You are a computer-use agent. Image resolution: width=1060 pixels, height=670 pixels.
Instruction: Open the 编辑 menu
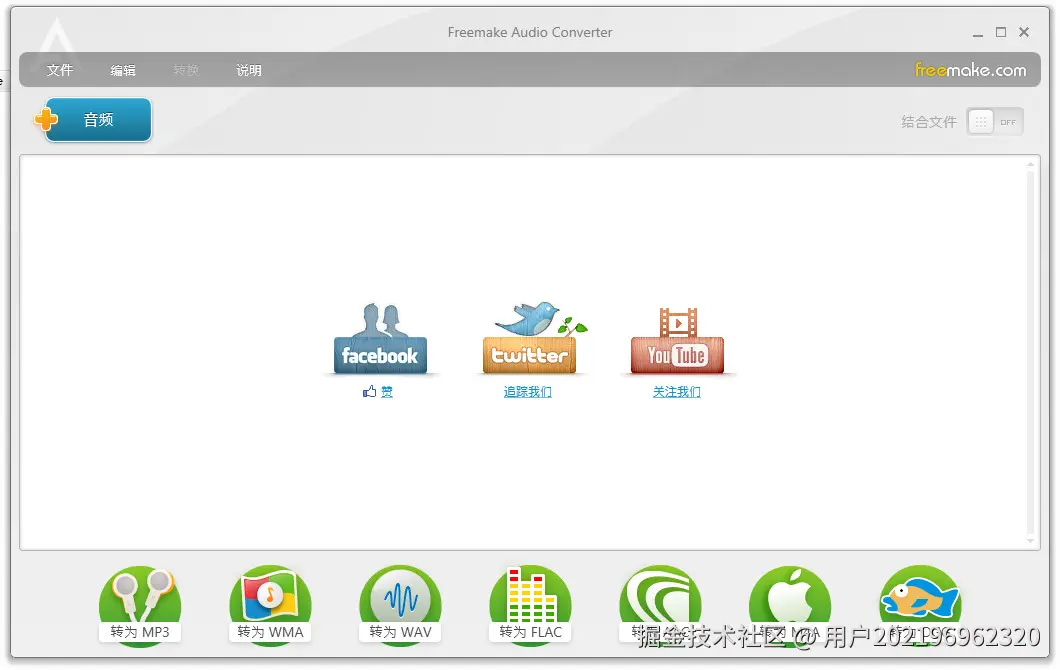pyautogui.click(x=123, y=70)
